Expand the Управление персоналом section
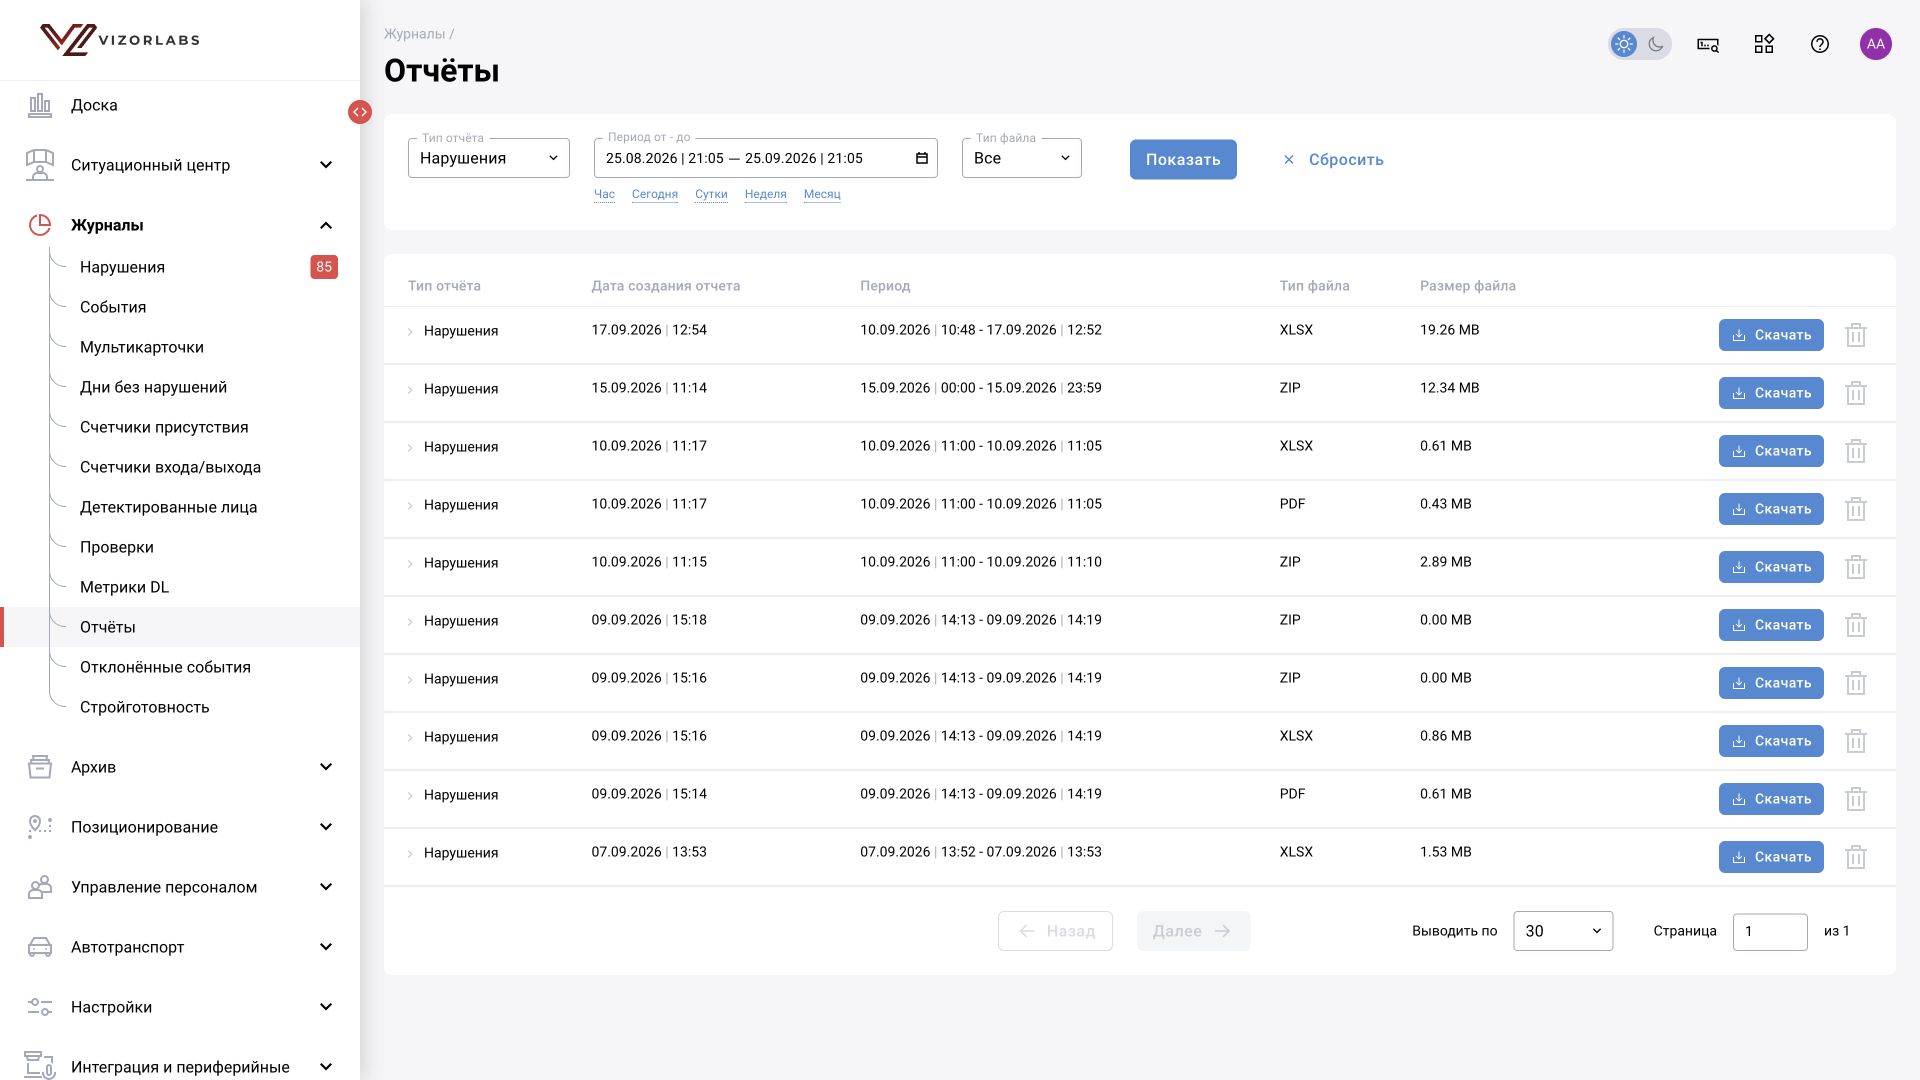 [326, 887]
